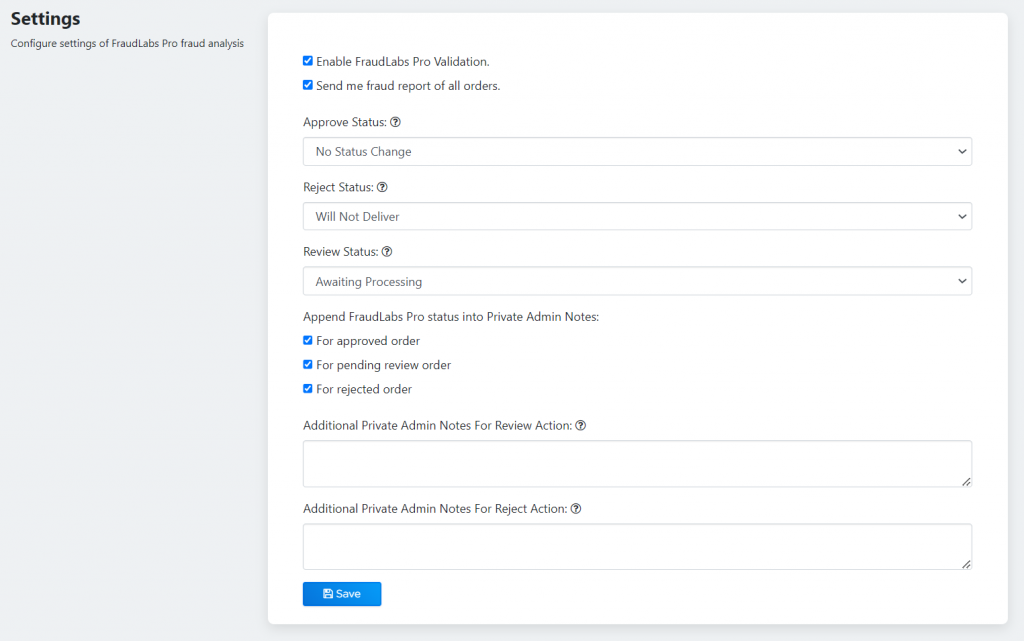This screenshot has height=641, width=1024.
Task: Uncheck Send me fraud report of all orders
Action: 308,84
